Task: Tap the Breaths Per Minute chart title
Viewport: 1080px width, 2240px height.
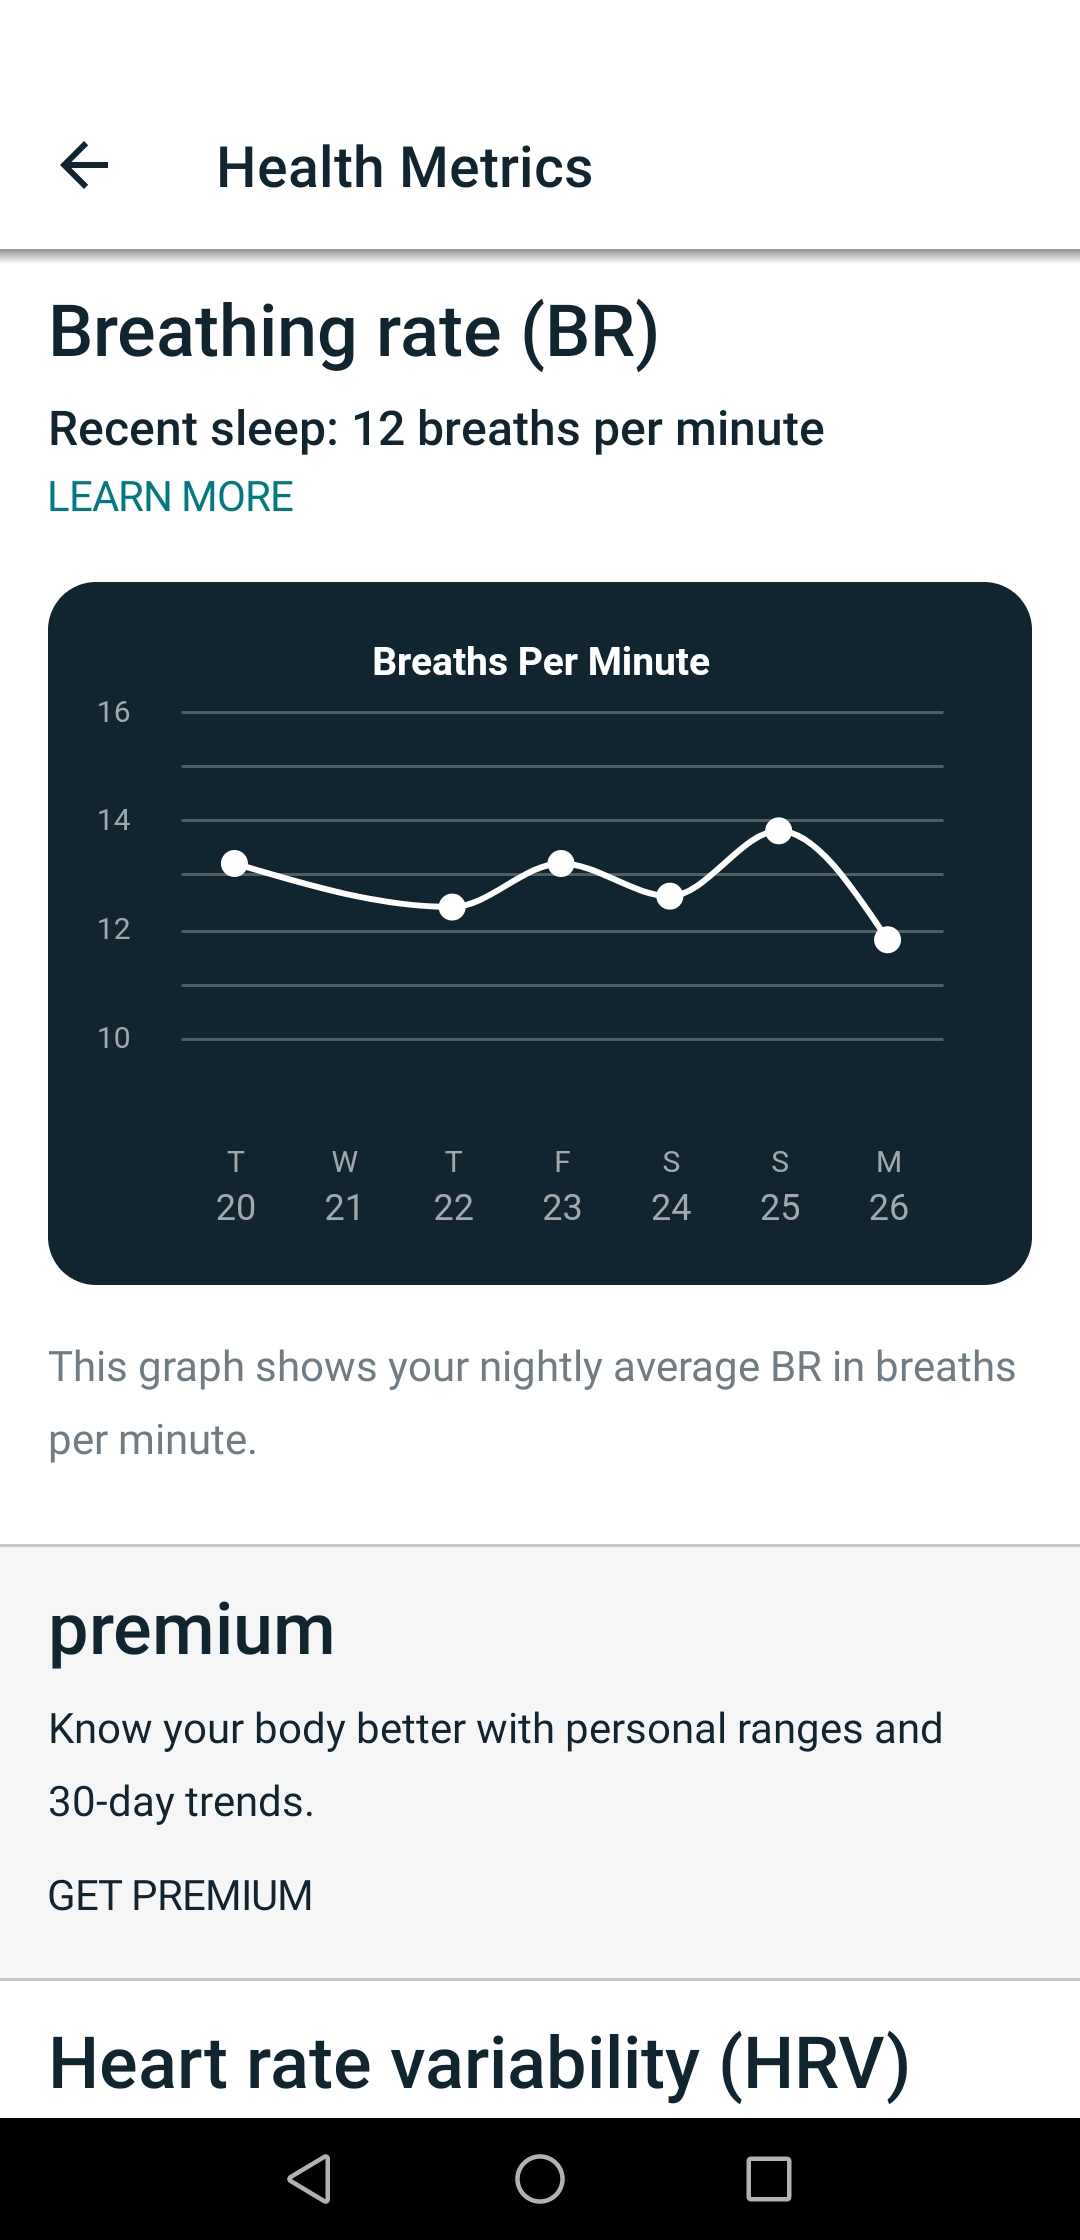Action: 541,662
